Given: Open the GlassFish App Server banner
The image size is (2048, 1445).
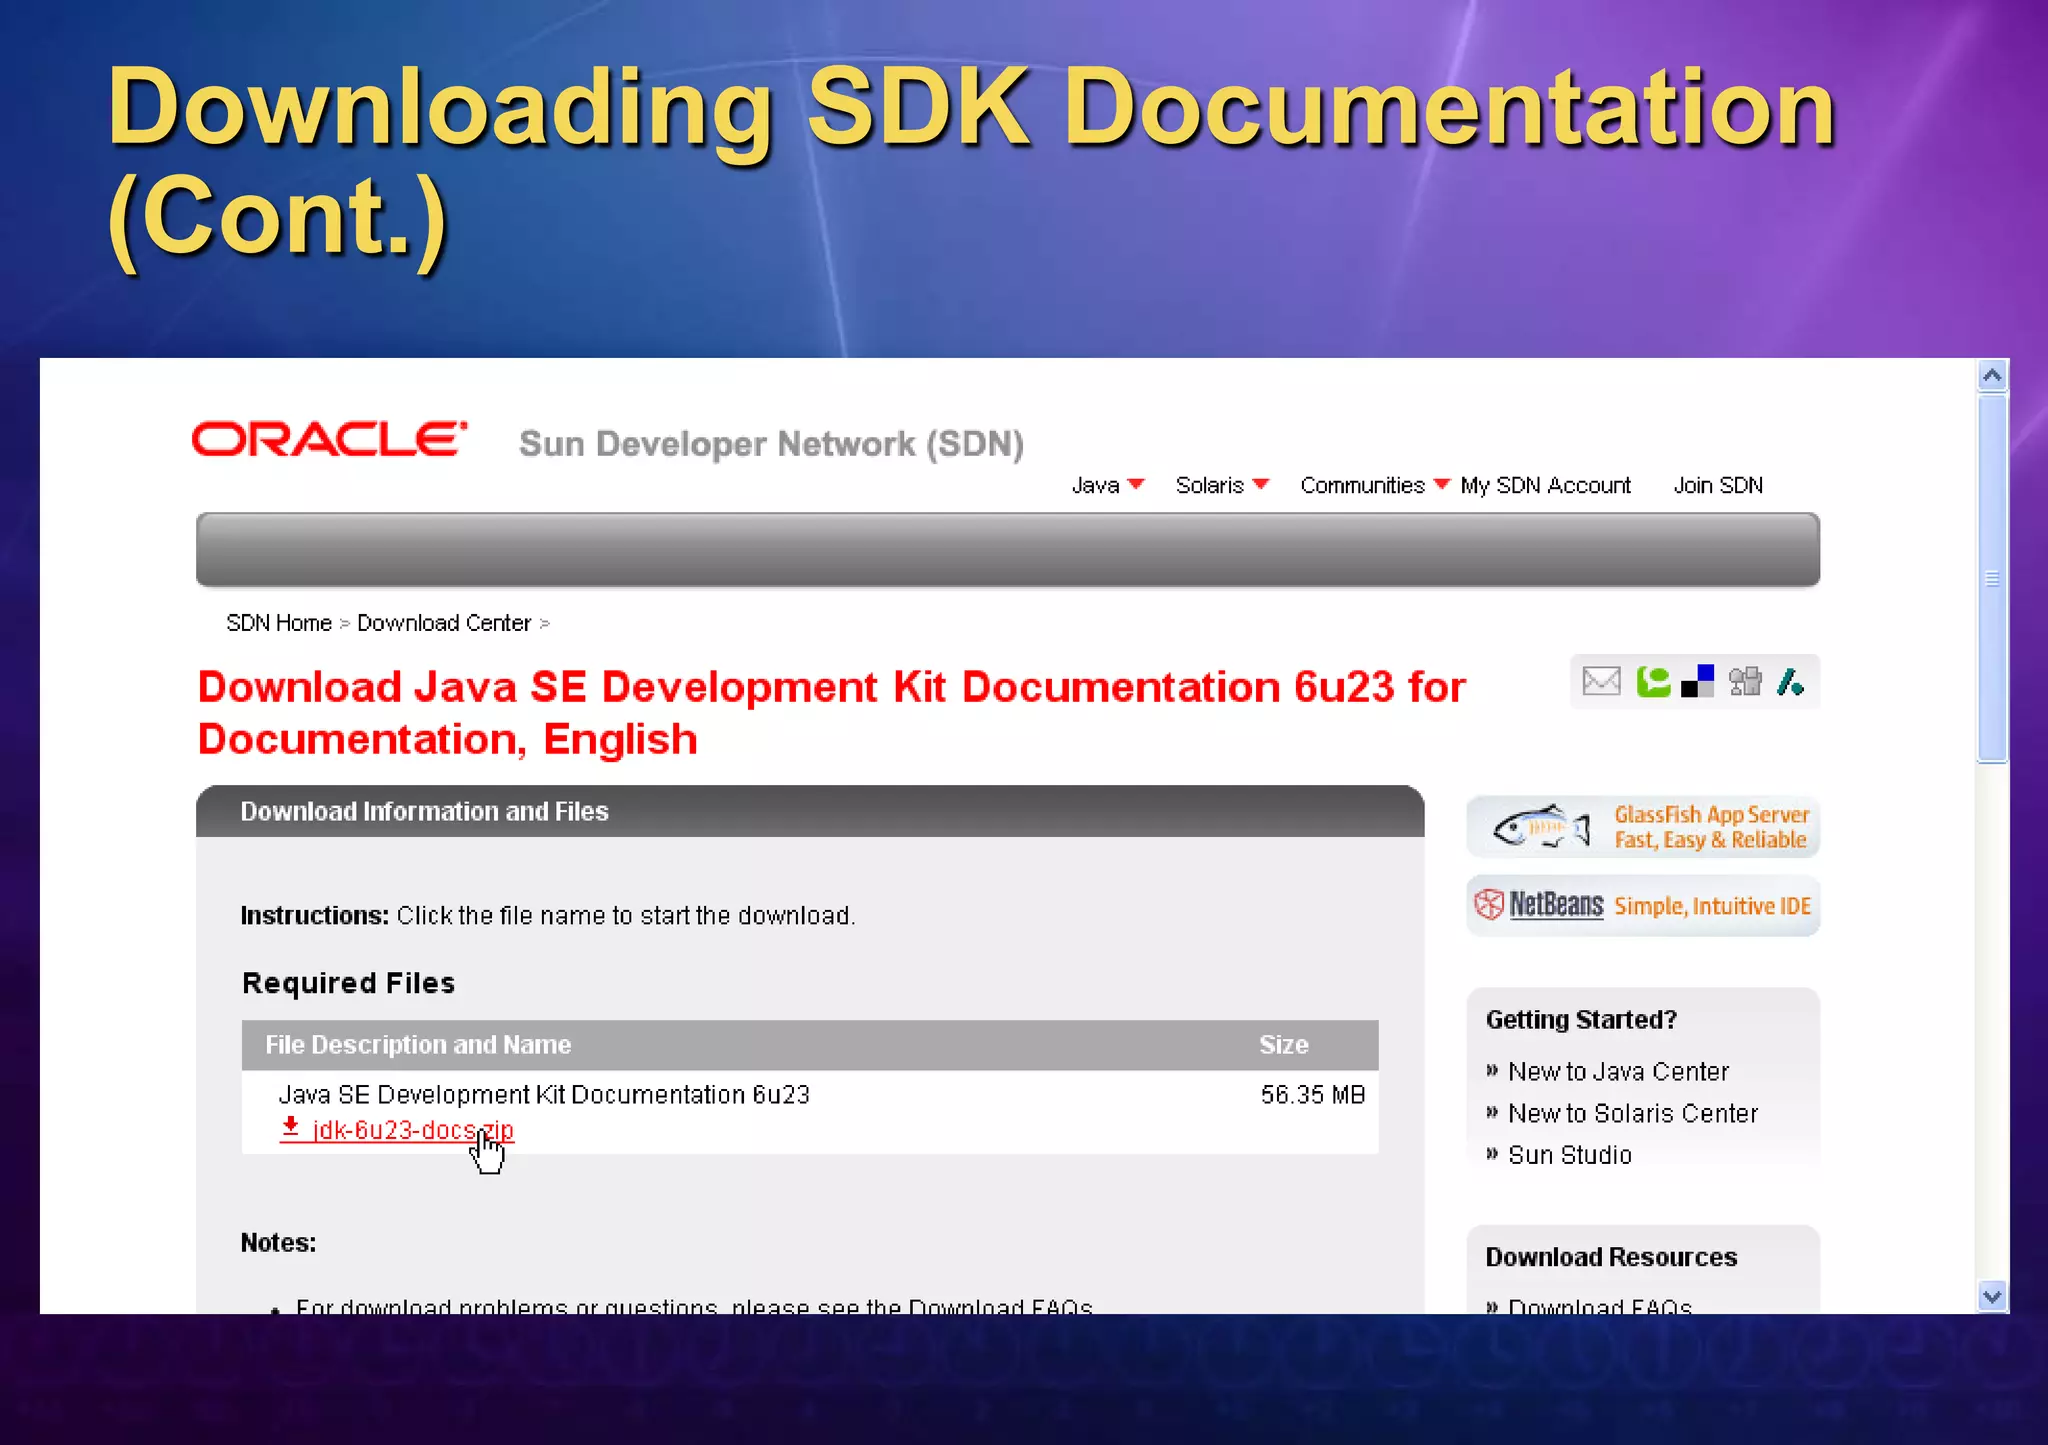Looking at the screenshot, I should point(1643,827).
